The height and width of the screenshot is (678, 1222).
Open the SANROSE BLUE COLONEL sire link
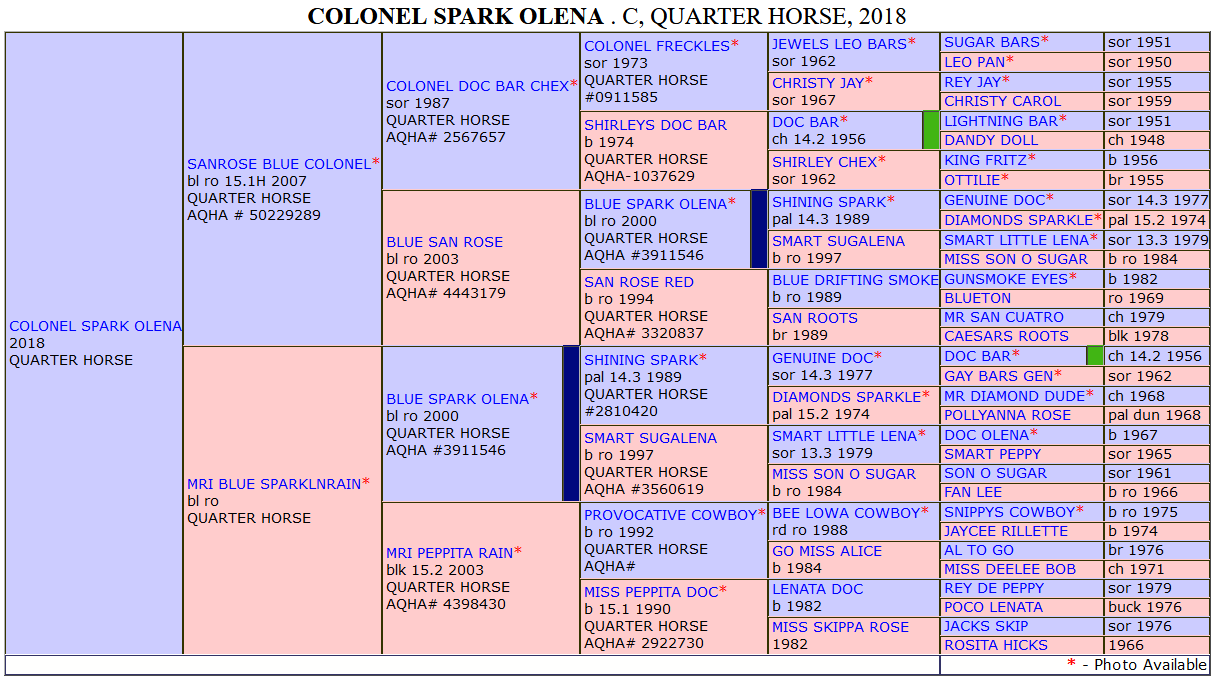(278, 164)
